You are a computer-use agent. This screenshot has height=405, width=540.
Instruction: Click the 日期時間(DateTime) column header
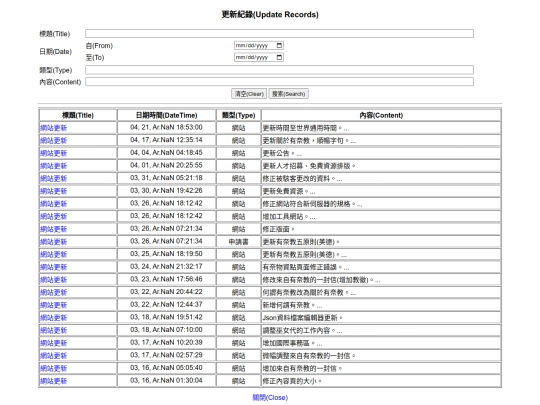point(166,115)
